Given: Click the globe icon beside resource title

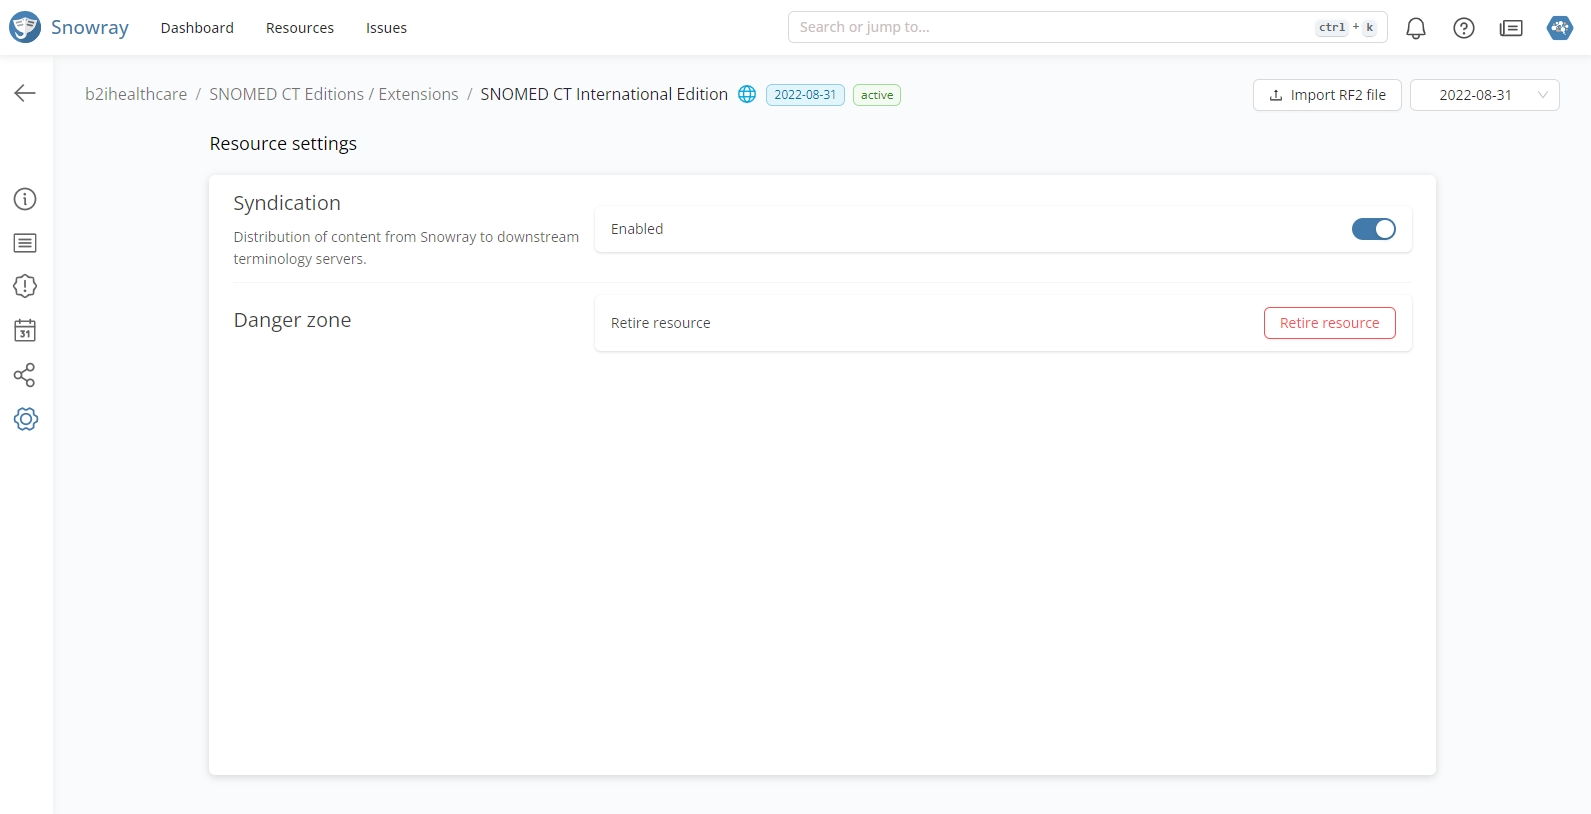Looking at the screenshot, I should [x=747, y=94].
